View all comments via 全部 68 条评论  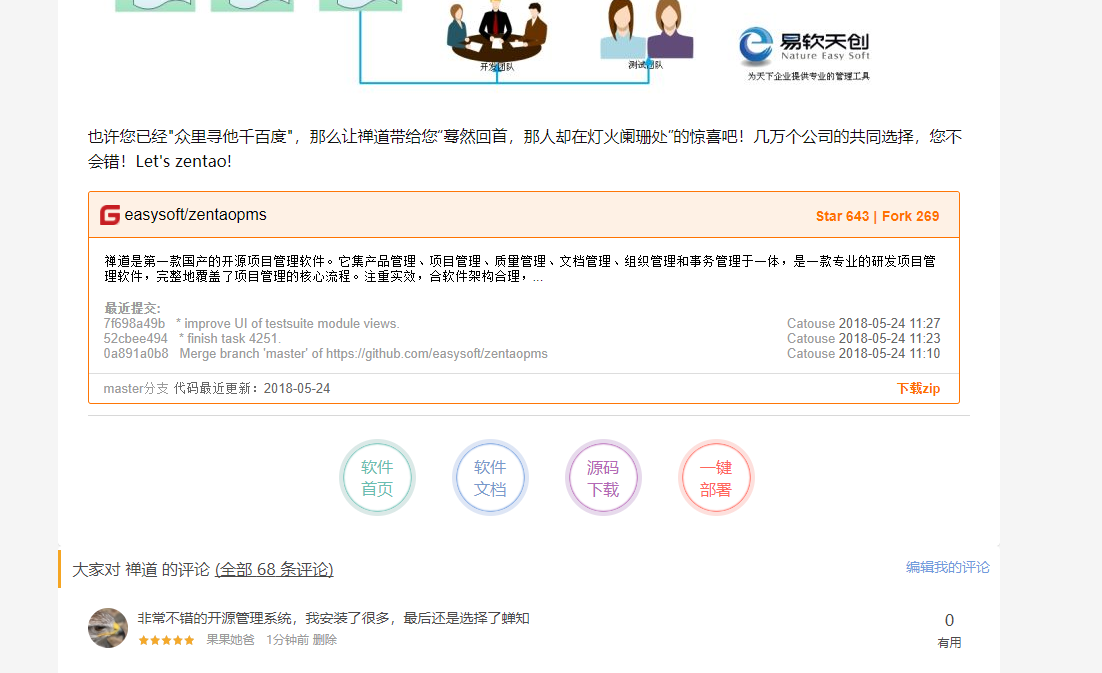coord(274,569)
